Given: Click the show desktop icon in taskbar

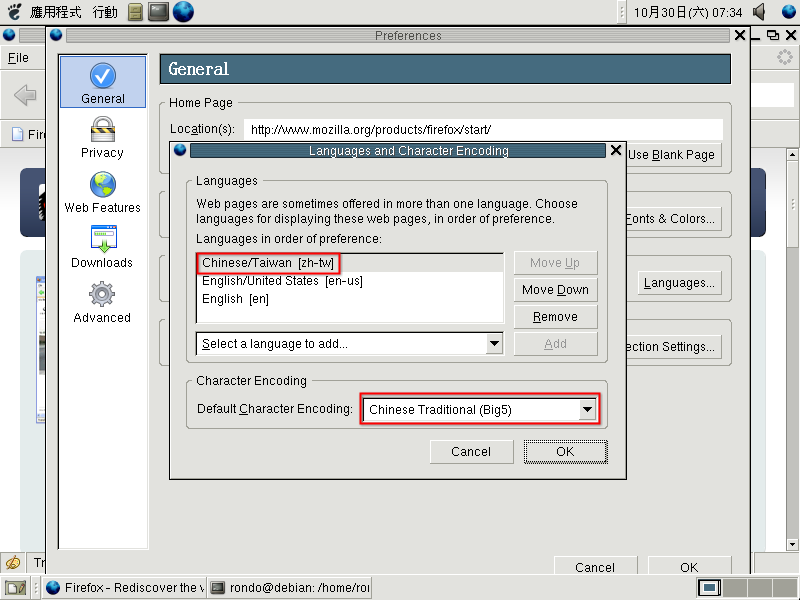Looking at the screenshot, I should 15,588.
